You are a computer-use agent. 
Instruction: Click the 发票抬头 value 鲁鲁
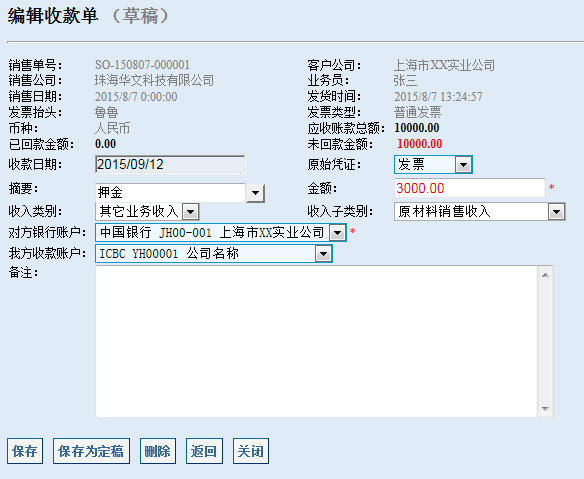[x=107, y=112]
